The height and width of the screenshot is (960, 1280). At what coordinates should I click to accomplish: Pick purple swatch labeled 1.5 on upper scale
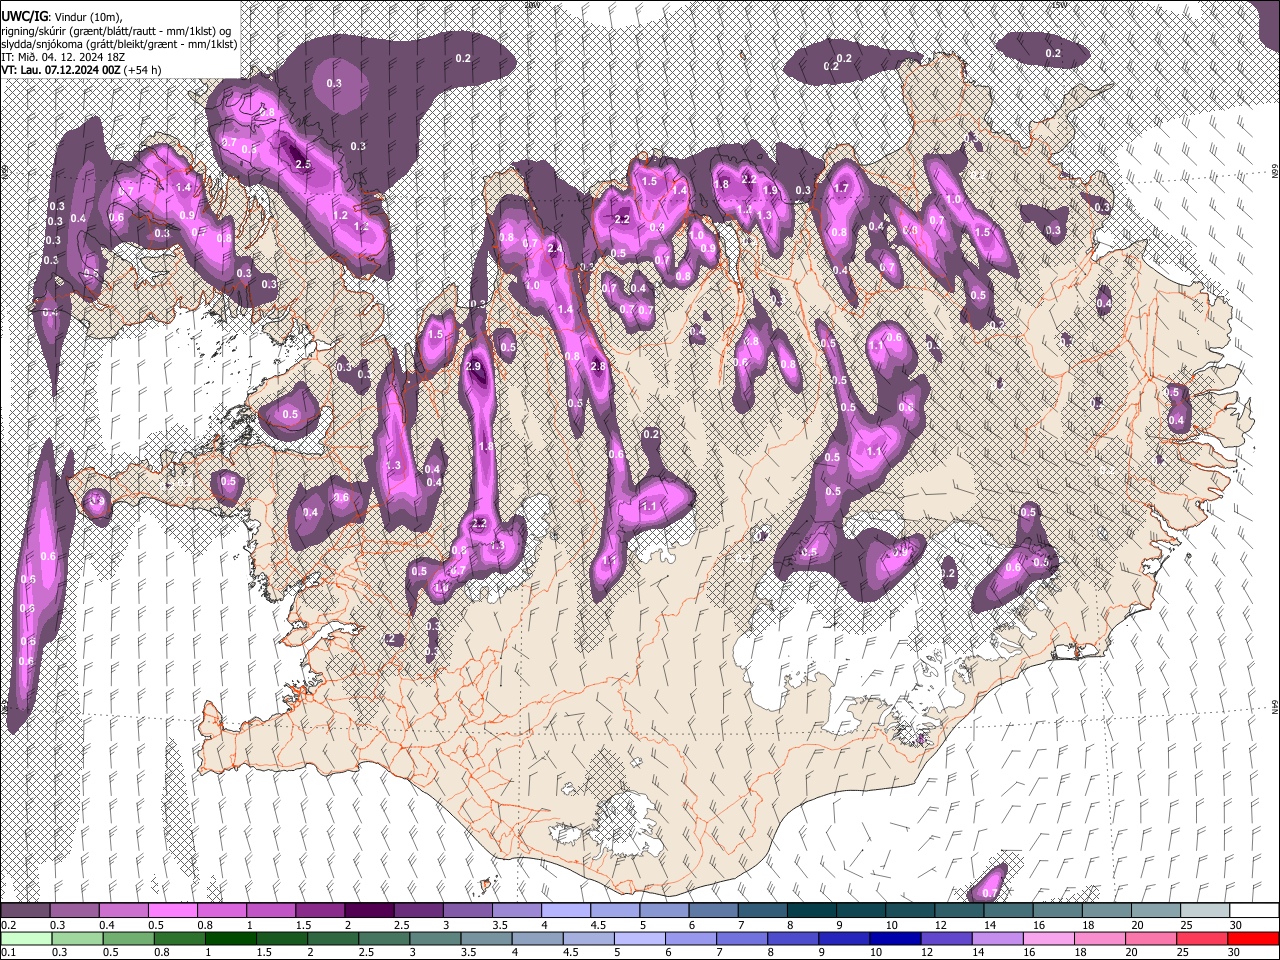pyautogui.click(x=320, y=911)
